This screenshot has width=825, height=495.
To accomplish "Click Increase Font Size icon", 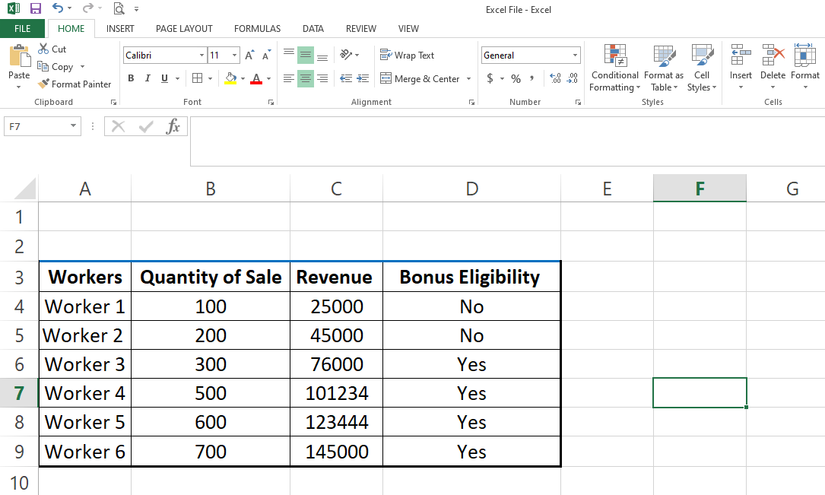I will click(x=250, y=56).
